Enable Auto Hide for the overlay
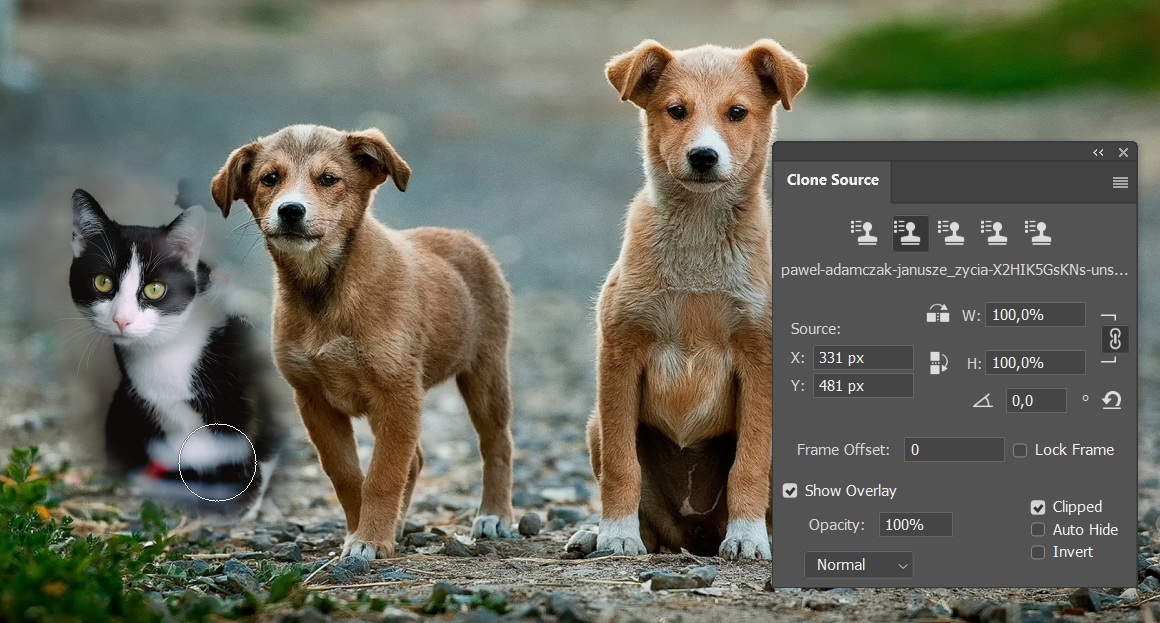The image size is (1160, 623). [x=1037, y=529]
